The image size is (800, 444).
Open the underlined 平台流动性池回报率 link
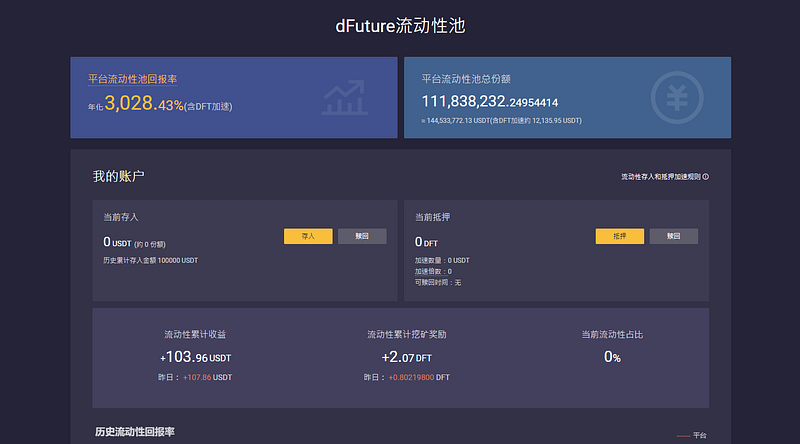[x=133, y=79]
